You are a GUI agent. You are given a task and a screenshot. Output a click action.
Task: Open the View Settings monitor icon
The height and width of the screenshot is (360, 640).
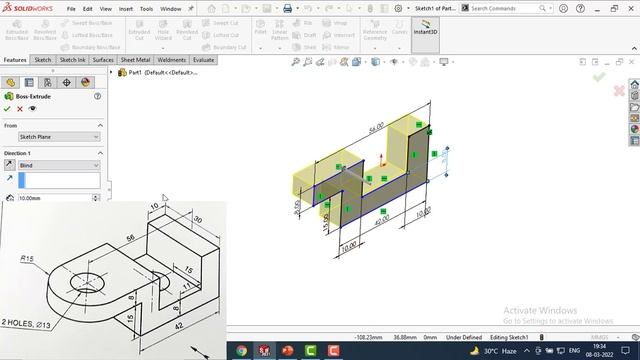444,62
